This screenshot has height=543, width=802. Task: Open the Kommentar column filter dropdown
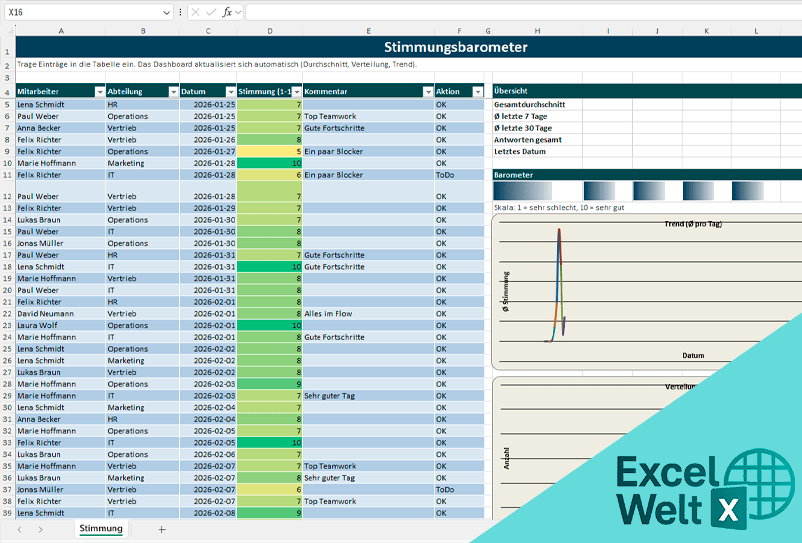pyautogui.click(x=427, y=91)
